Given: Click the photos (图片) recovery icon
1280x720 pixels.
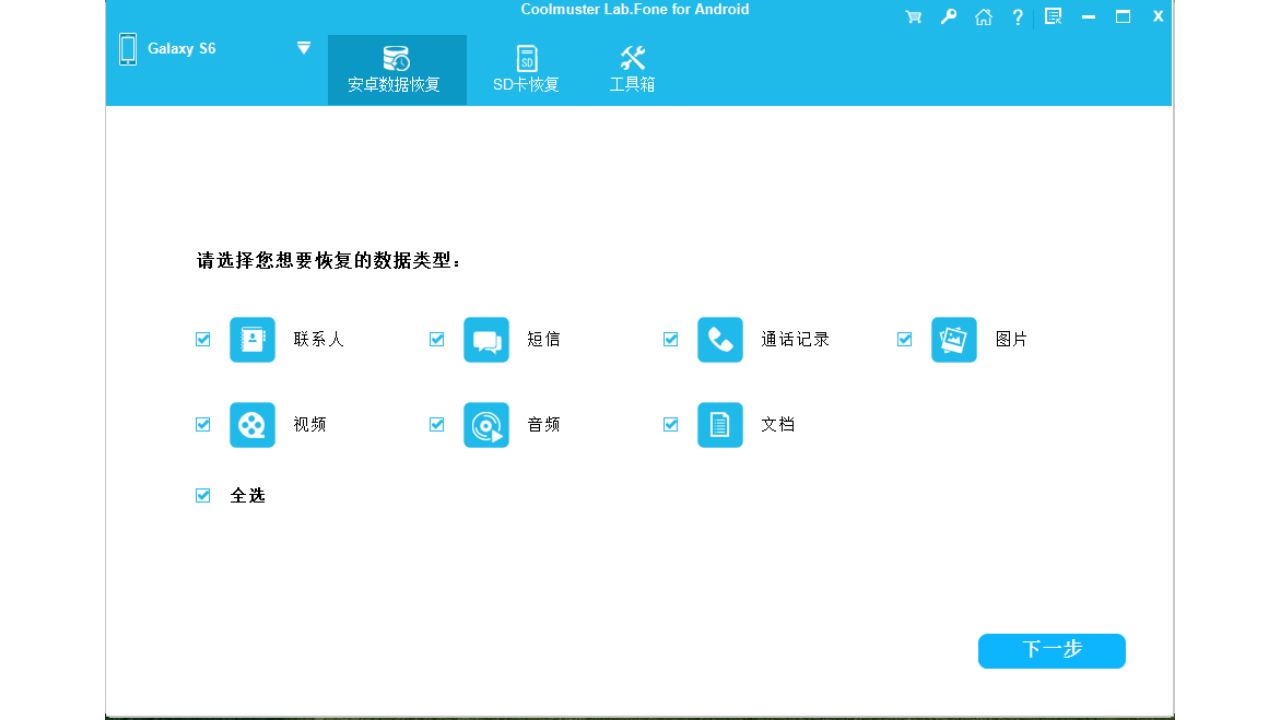Looking at the screenshot, I should tap(953, 339).
